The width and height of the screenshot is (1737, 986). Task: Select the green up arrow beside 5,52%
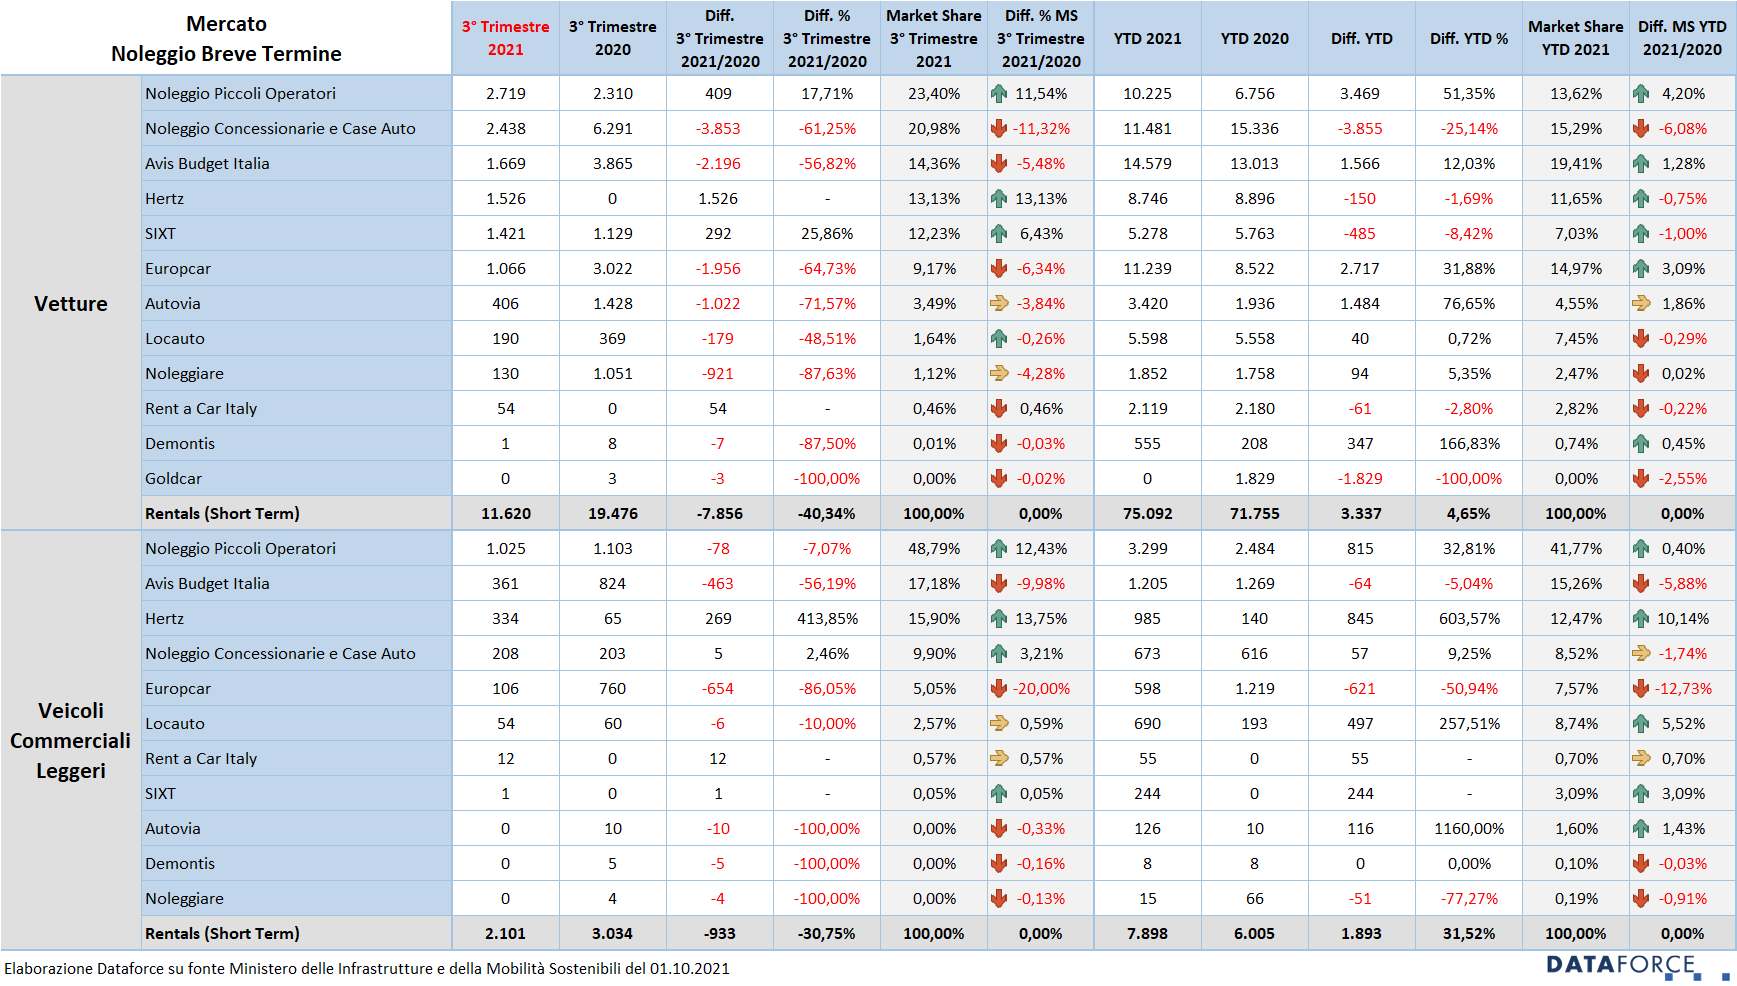1640,724
